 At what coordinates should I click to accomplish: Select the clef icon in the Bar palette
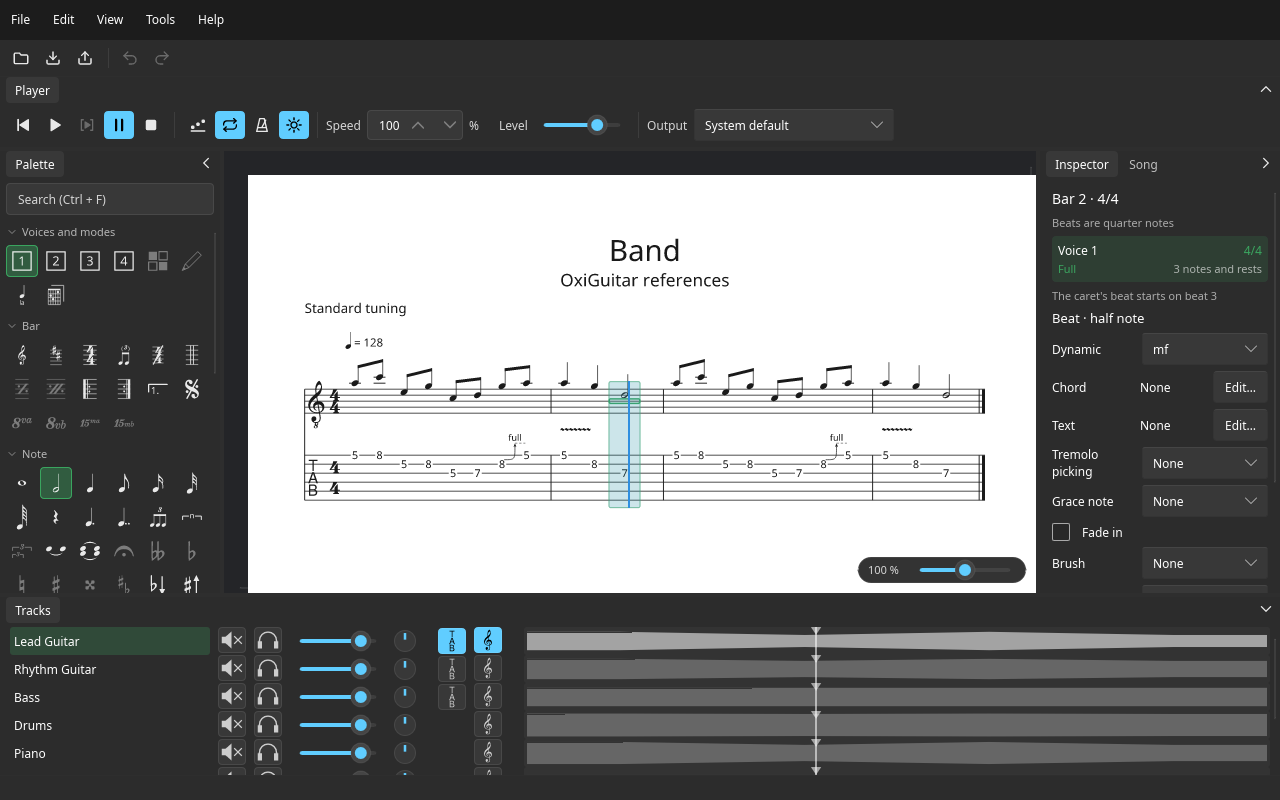coord(22,355)
